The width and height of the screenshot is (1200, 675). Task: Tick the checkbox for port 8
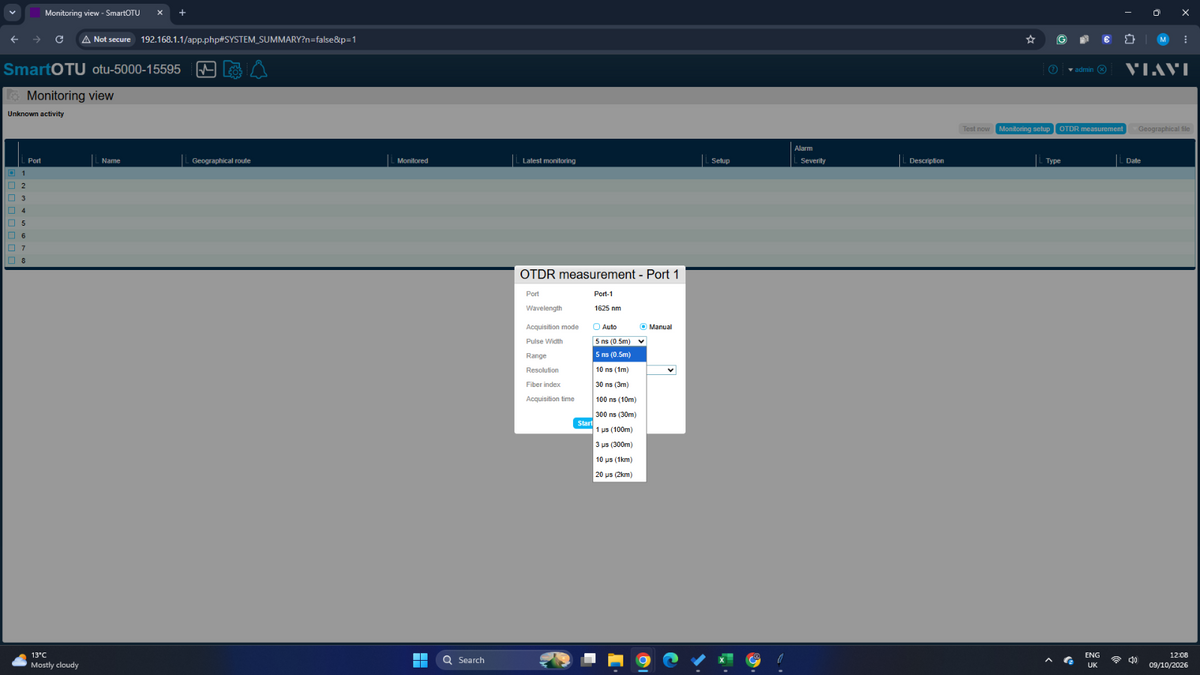tap(12, 261)
